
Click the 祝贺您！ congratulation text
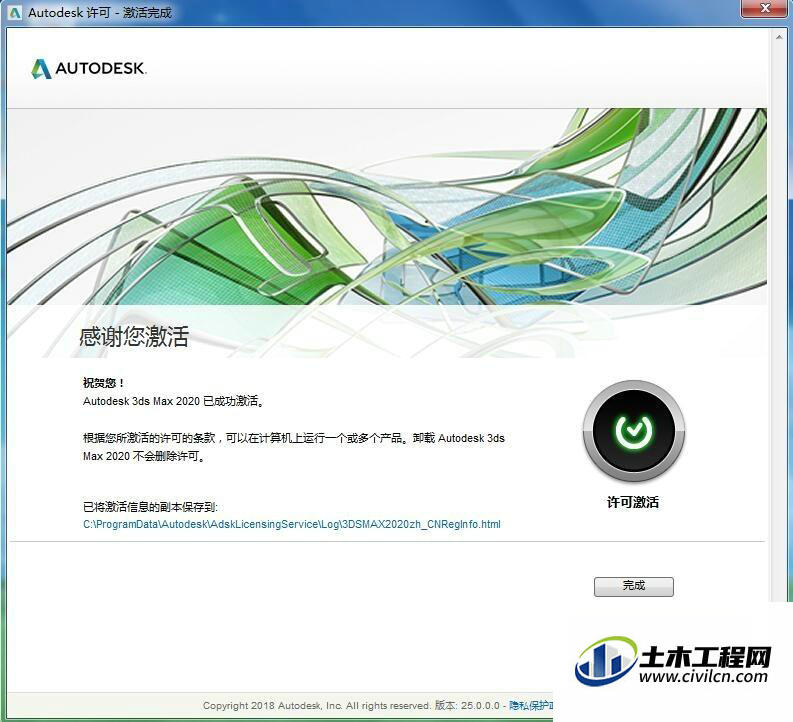[104, 383]
